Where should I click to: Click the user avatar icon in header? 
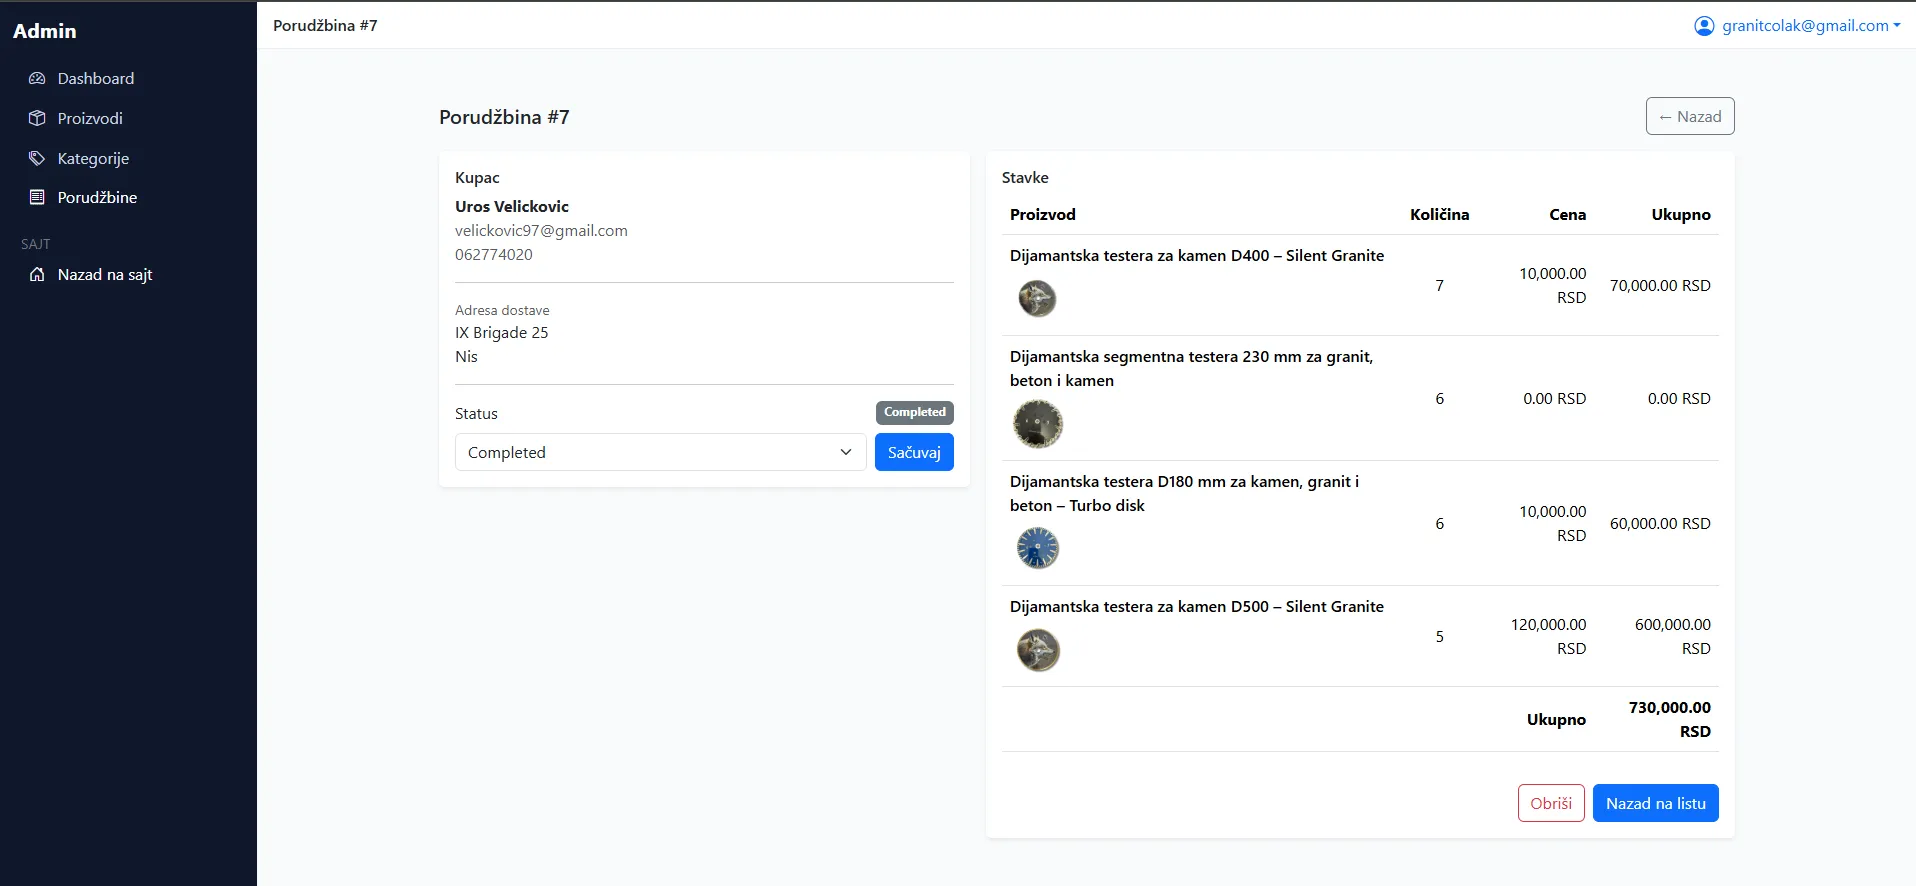pyautogui.click(x=1704, y=26)
